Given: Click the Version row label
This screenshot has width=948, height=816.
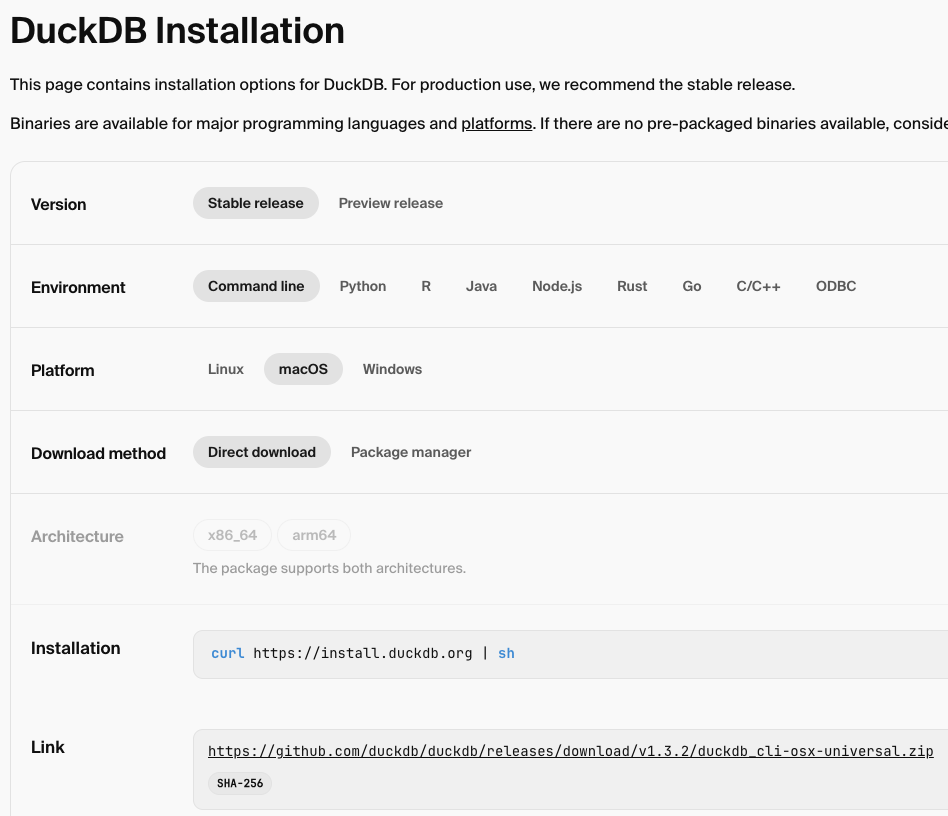Looking at the screenshot, I should (x=59, y=204).
